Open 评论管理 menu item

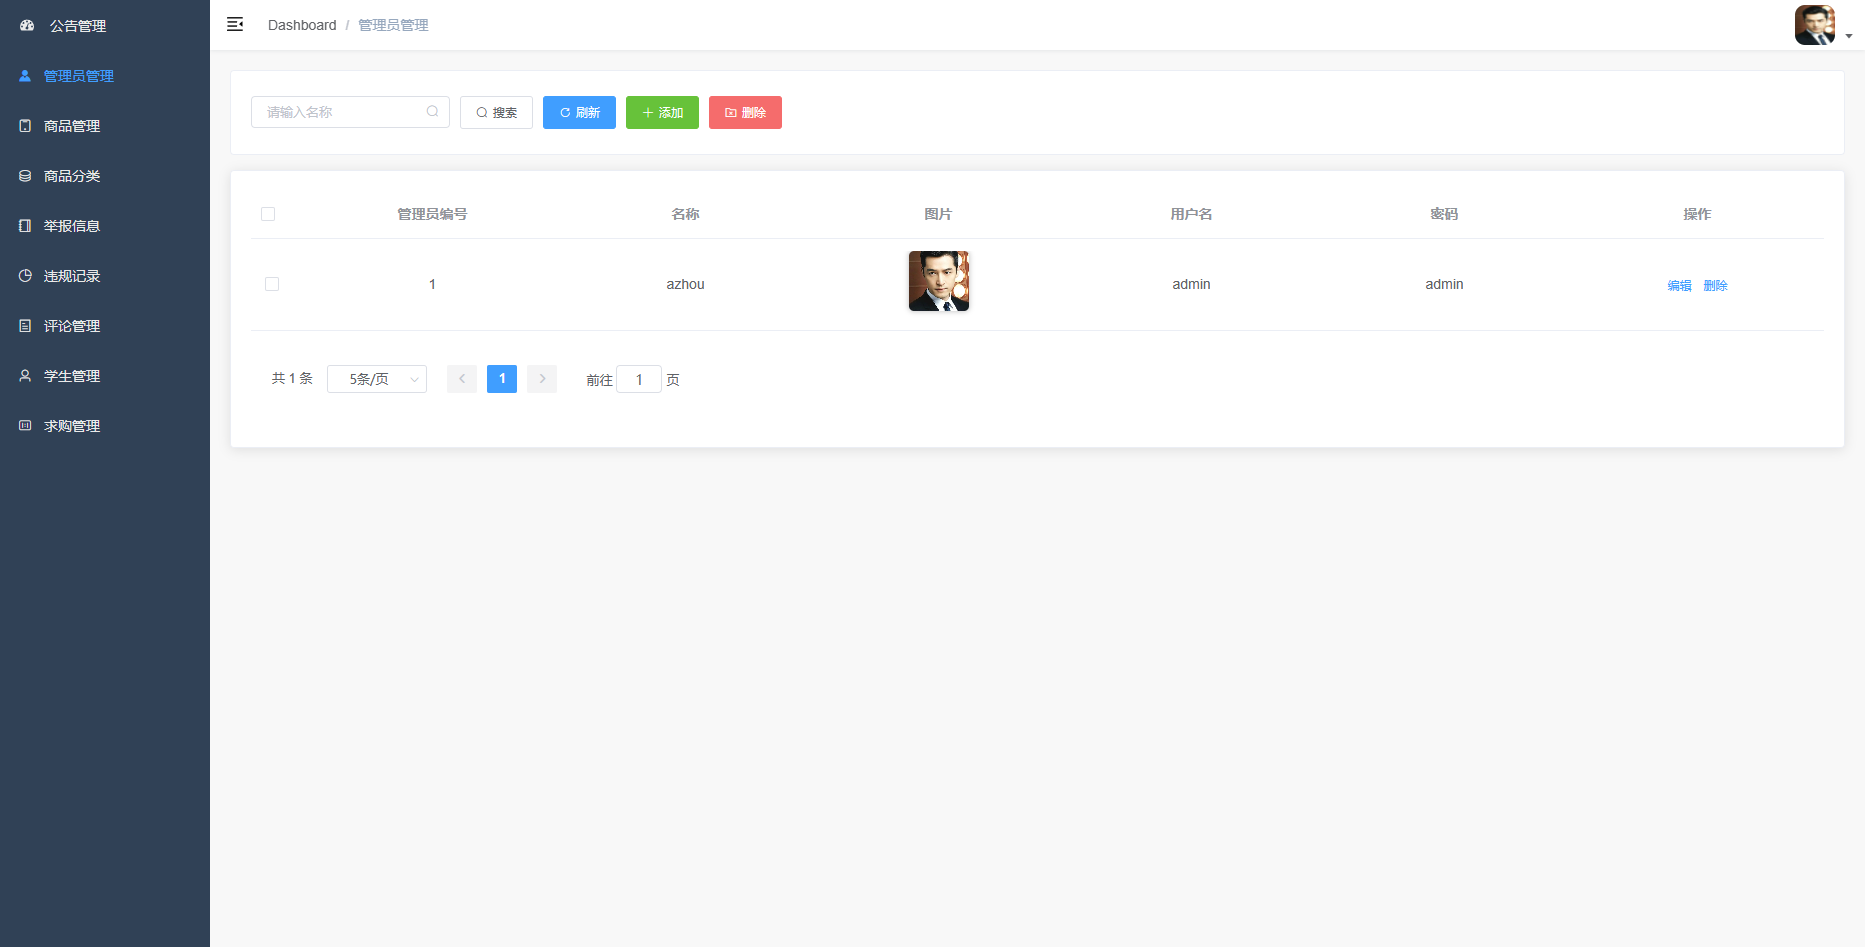(72, 326)
